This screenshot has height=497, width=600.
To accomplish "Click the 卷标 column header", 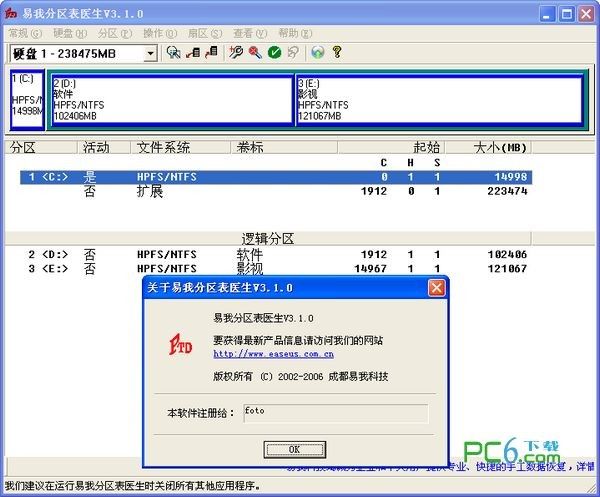I will click(x=284, y=147).
